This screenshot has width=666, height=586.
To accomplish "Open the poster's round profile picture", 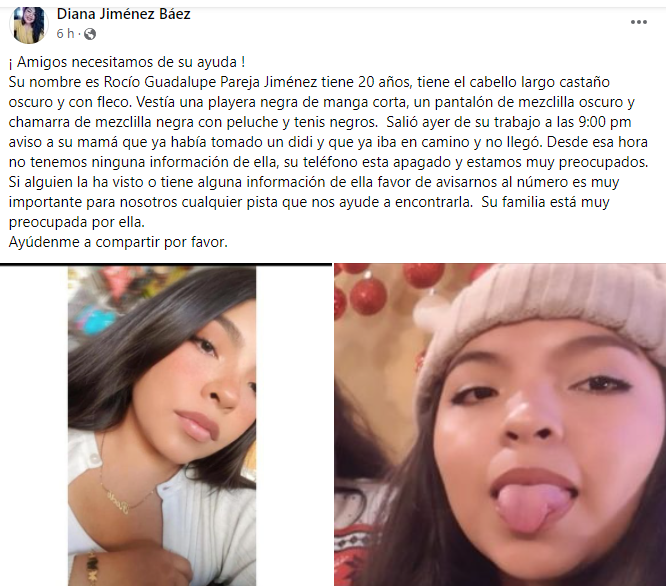I will click(29, 25).
